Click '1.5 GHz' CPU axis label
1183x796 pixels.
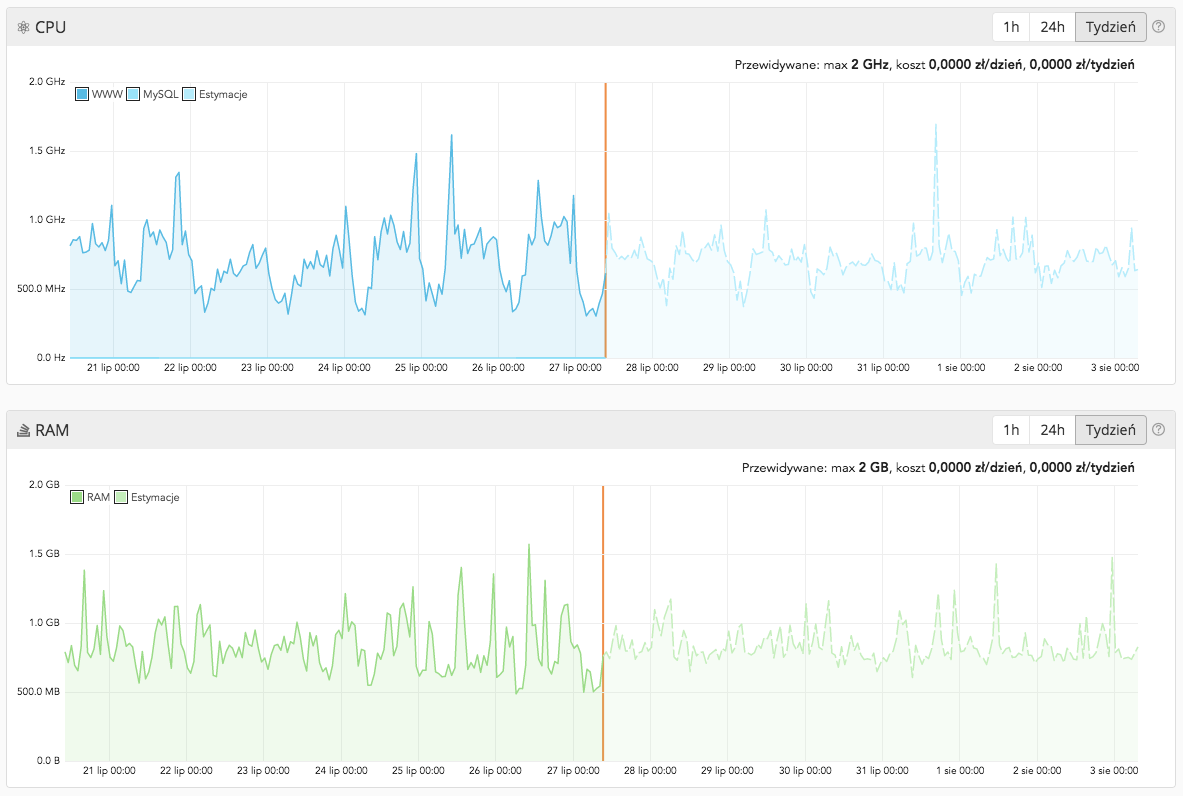47,151
